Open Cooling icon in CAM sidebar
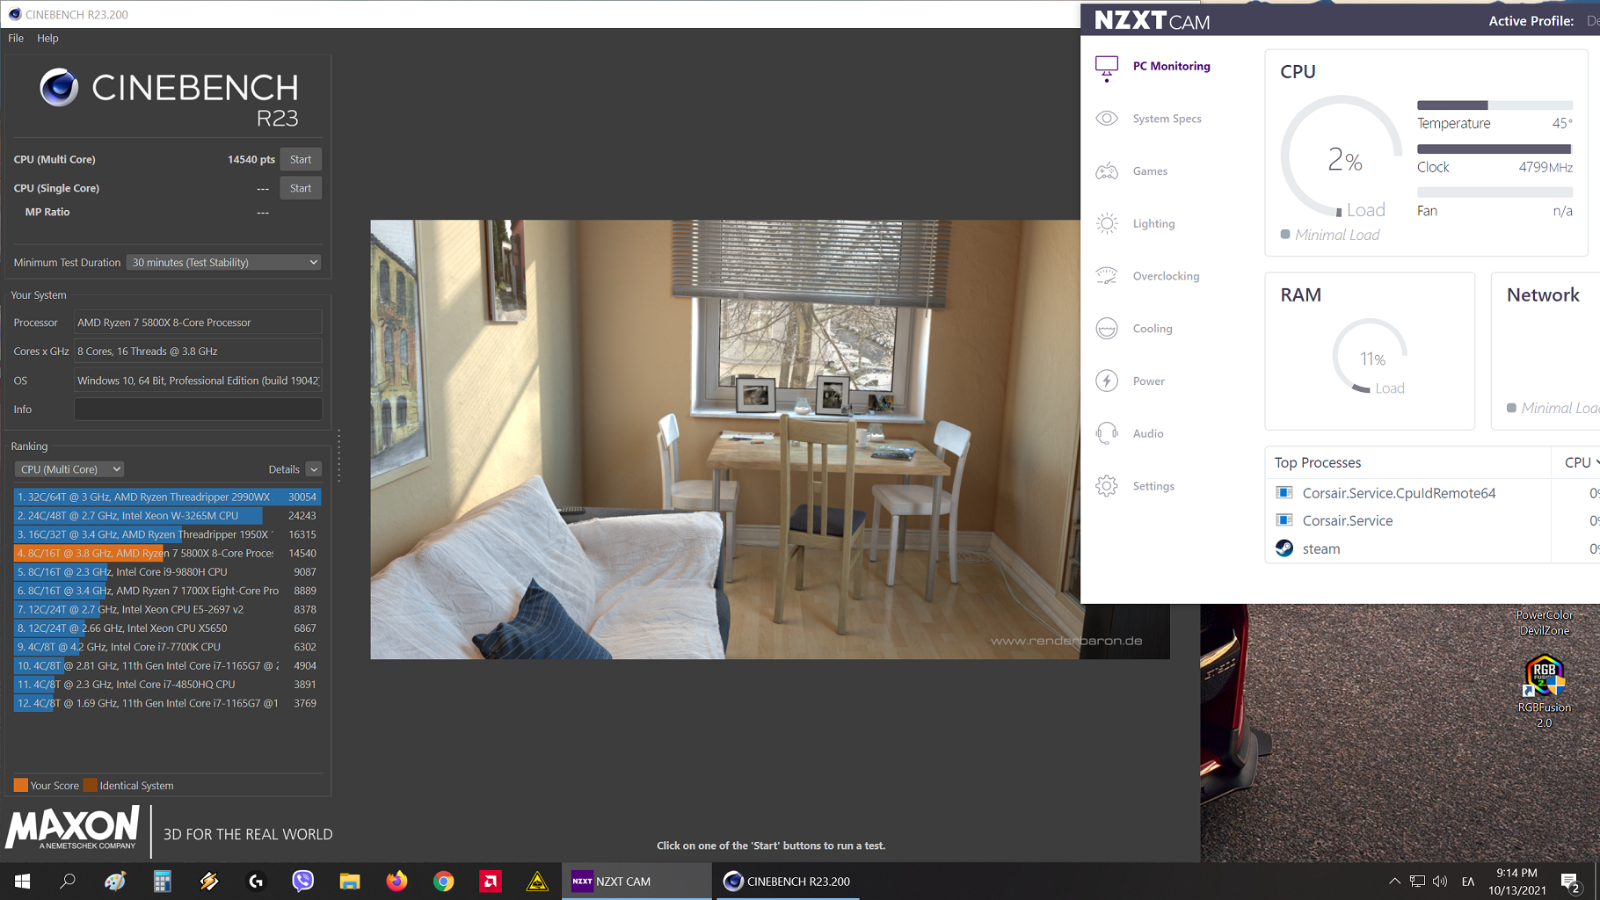Viewport: 1600px width, 900px height. pos(1107,329)
